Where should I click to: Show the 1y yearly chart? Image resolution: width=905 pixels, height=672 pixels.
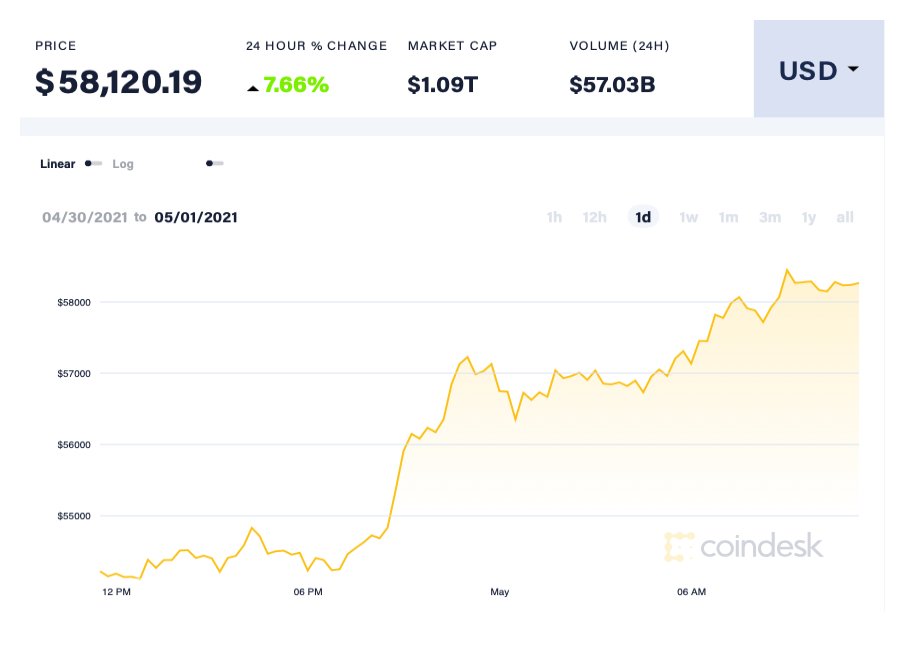[808, 217]
